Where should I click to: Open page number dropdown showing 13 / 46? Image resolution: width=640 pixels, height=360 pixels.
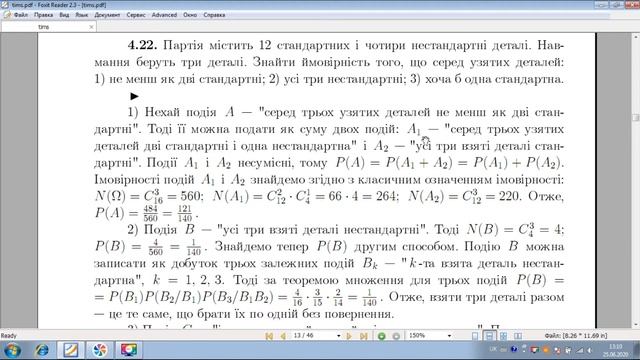tap(338, 336)
